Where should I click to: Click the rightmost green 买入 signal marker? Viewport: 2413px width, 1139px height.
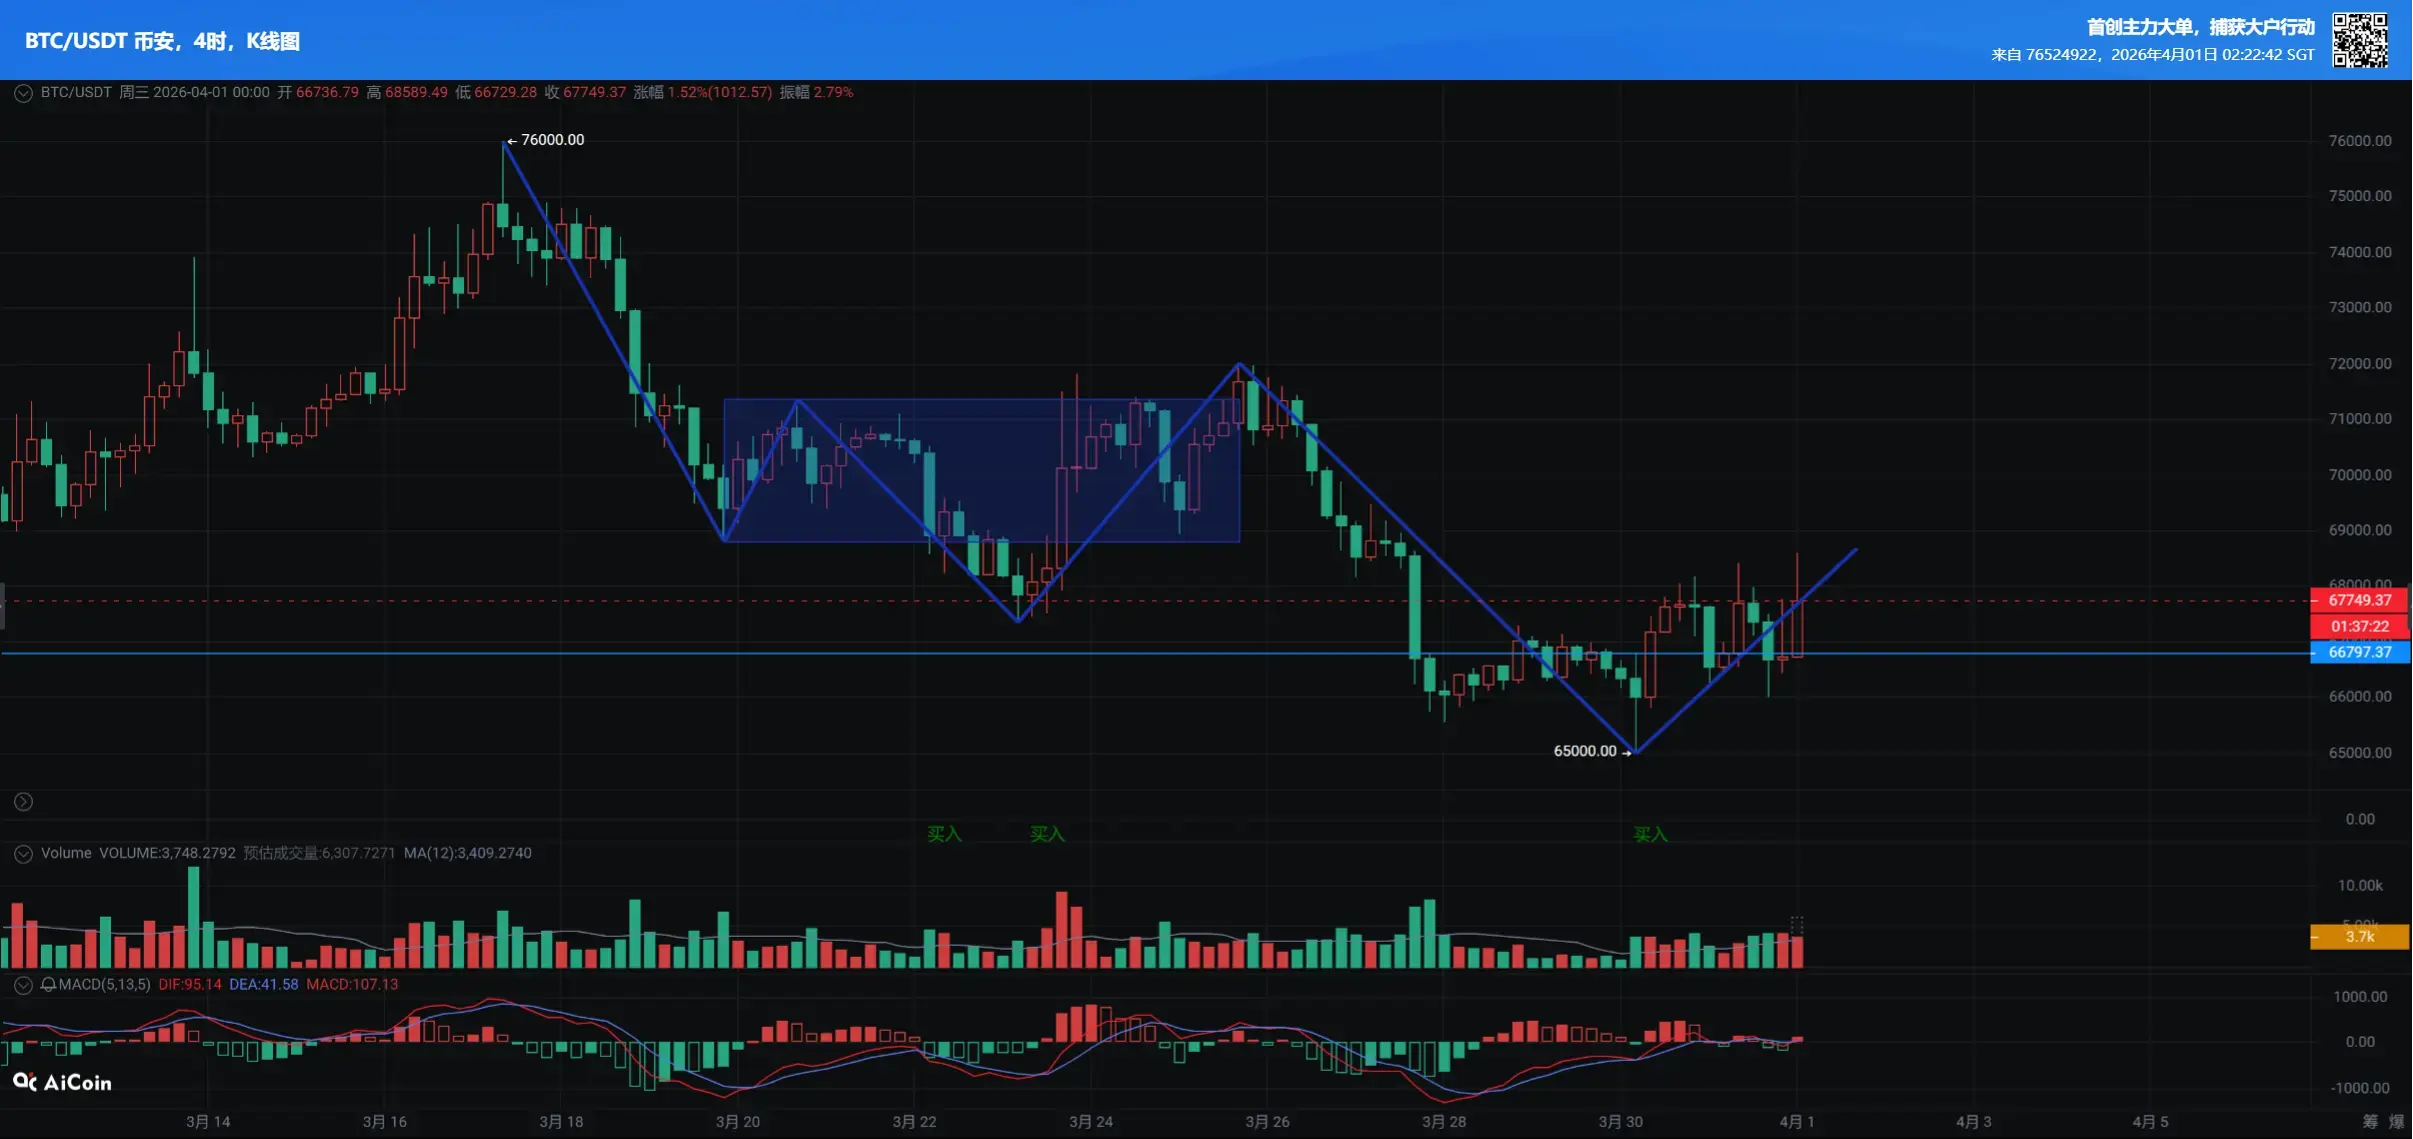(x=1650, y=834)
